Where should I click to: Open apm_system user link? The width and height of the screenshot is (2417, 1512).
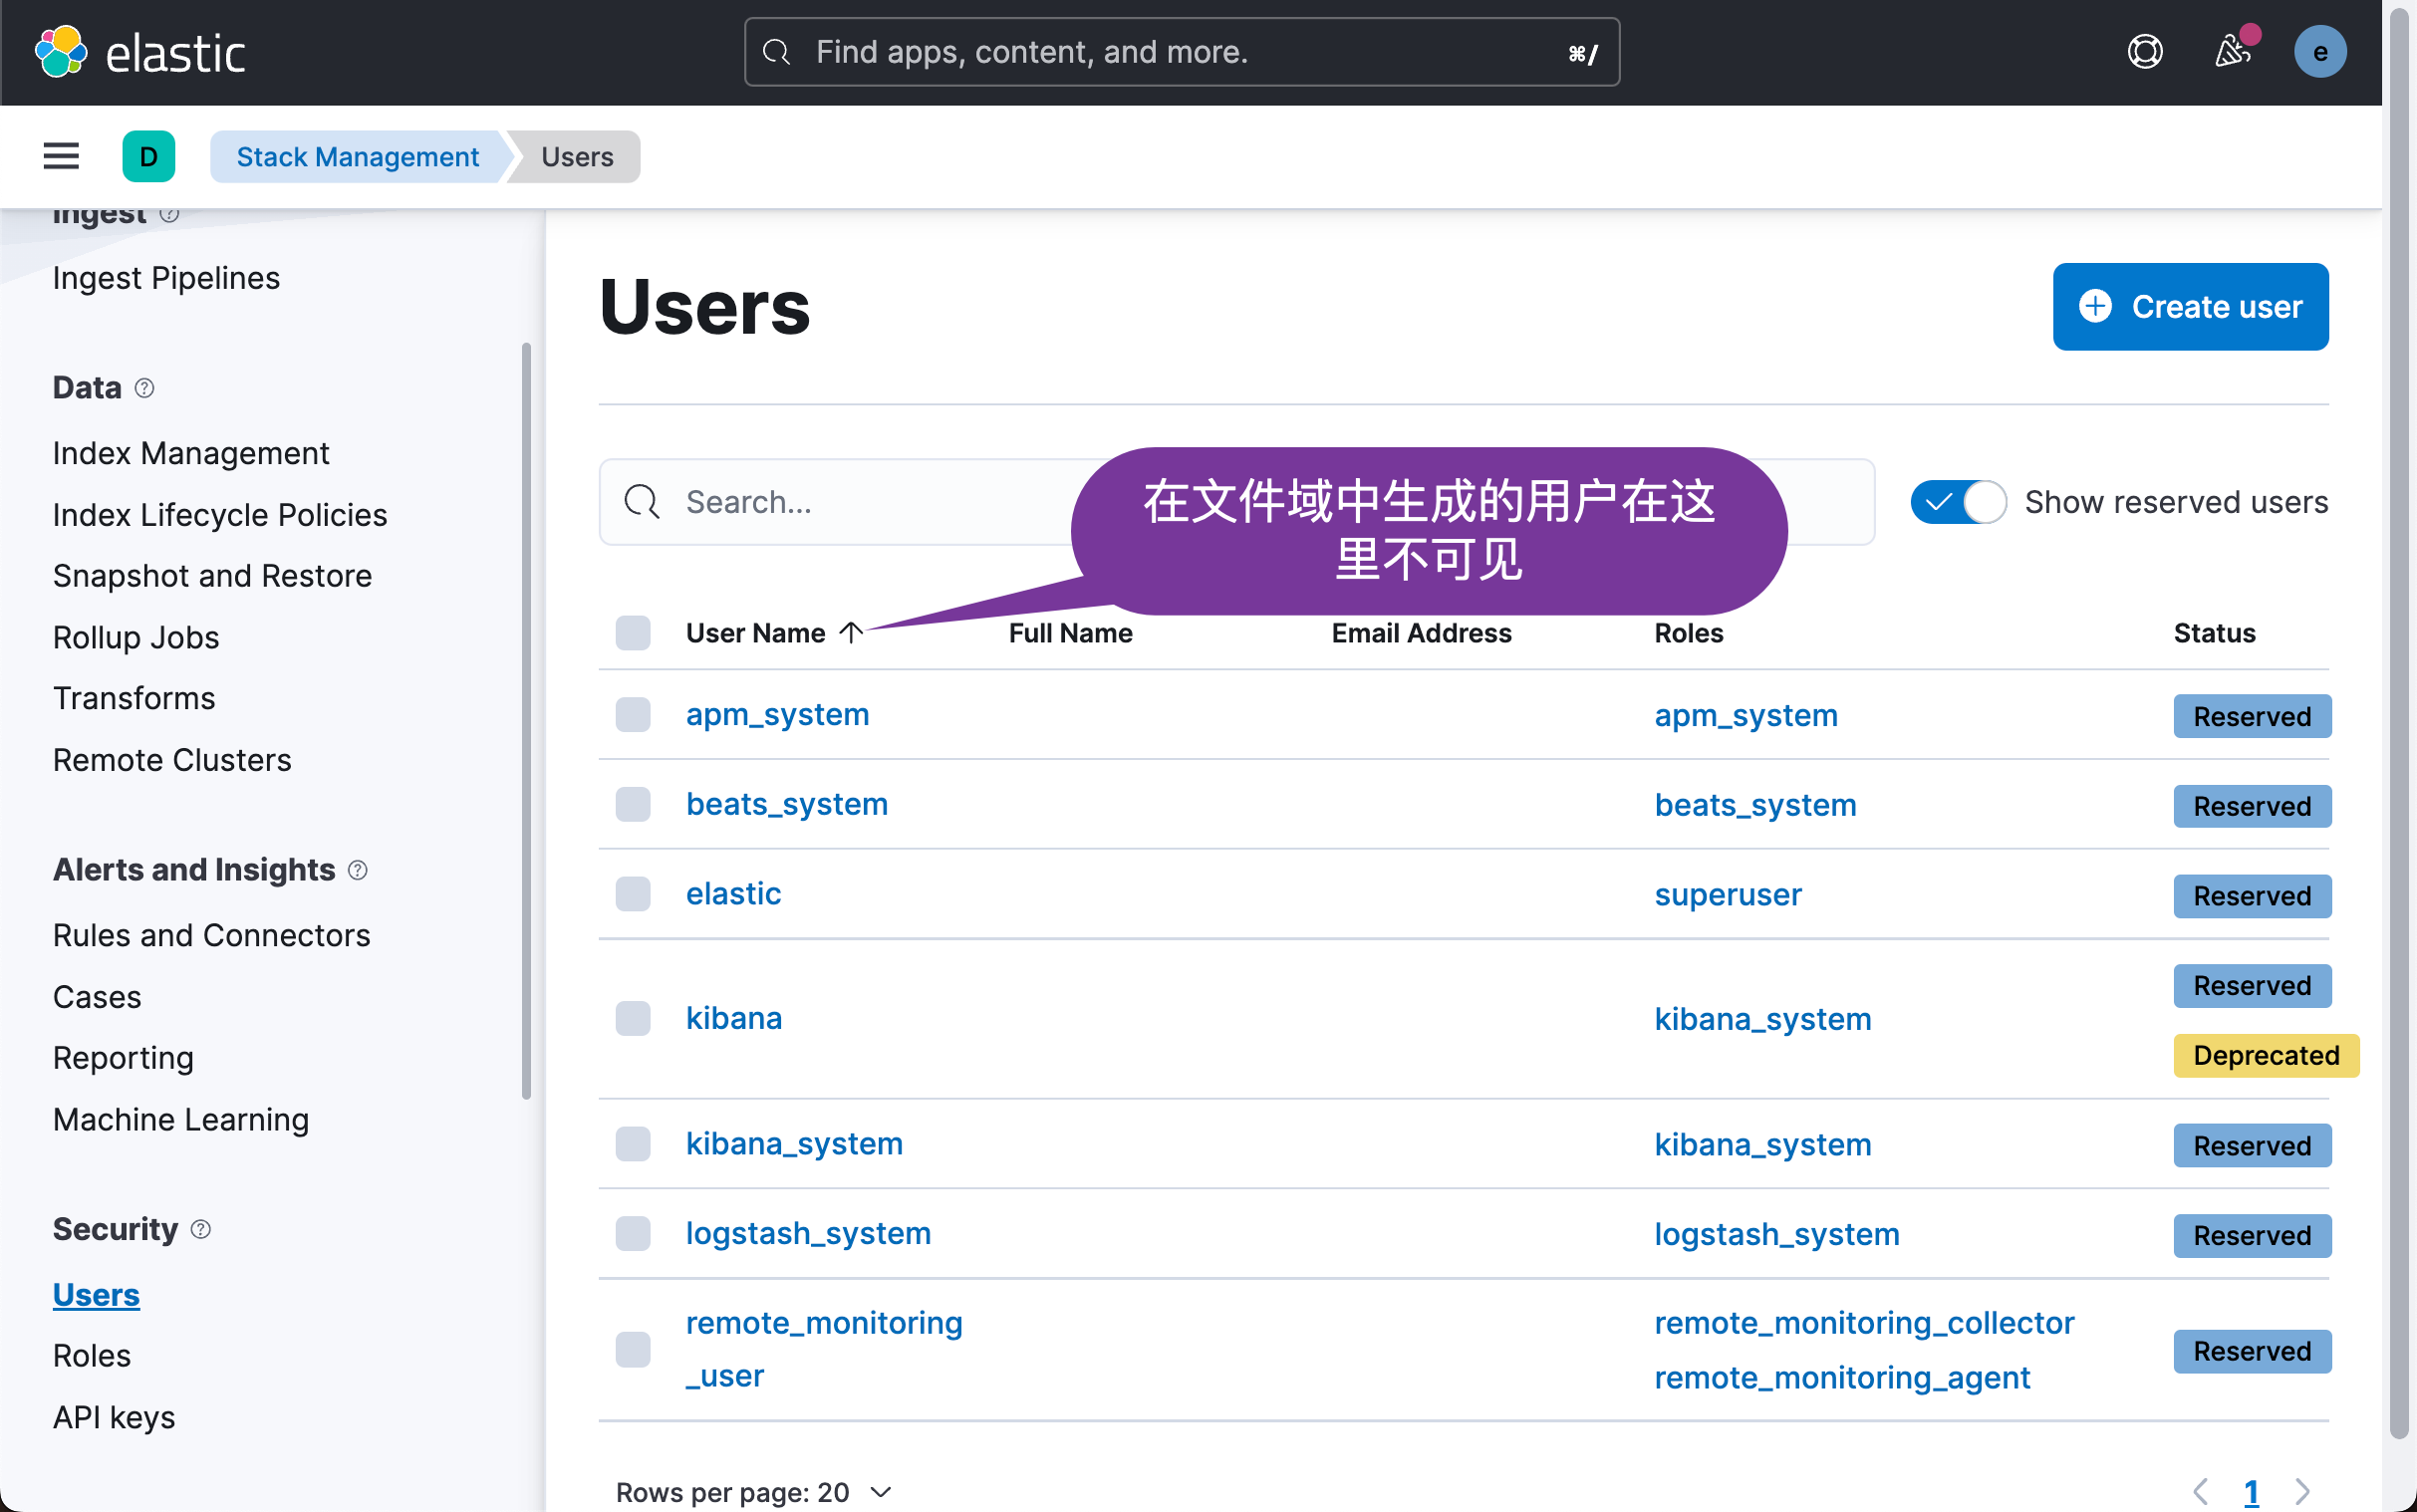coord(777,715)
